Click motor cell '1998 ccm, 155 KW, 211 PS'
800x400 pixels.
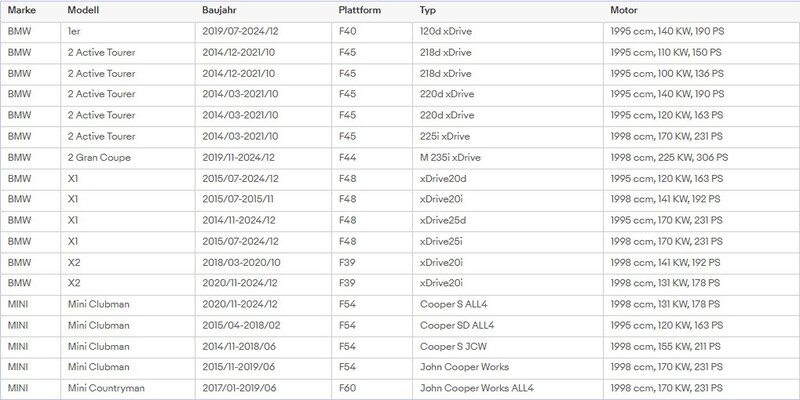[665, 346]
